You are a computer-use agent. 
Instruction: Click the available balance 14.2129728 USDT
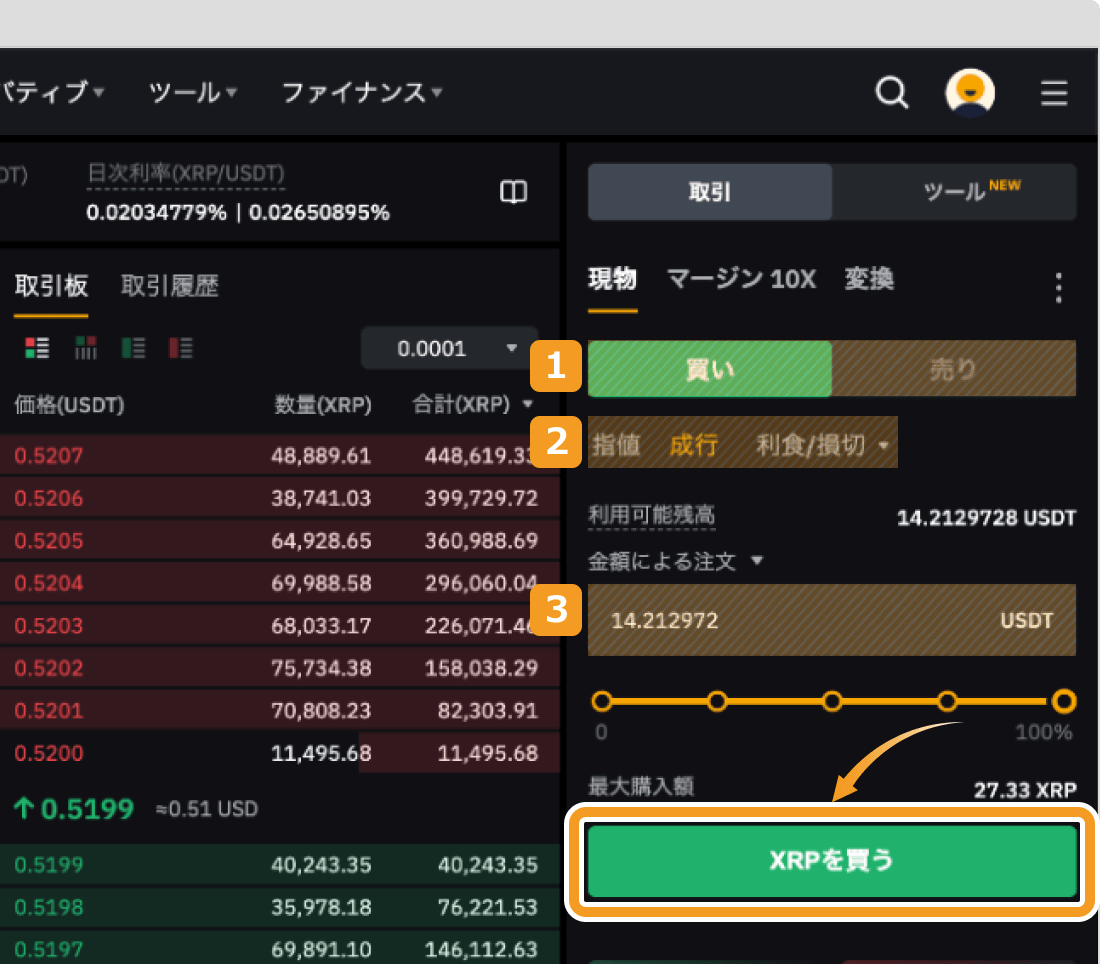click(x=986, y=518)
